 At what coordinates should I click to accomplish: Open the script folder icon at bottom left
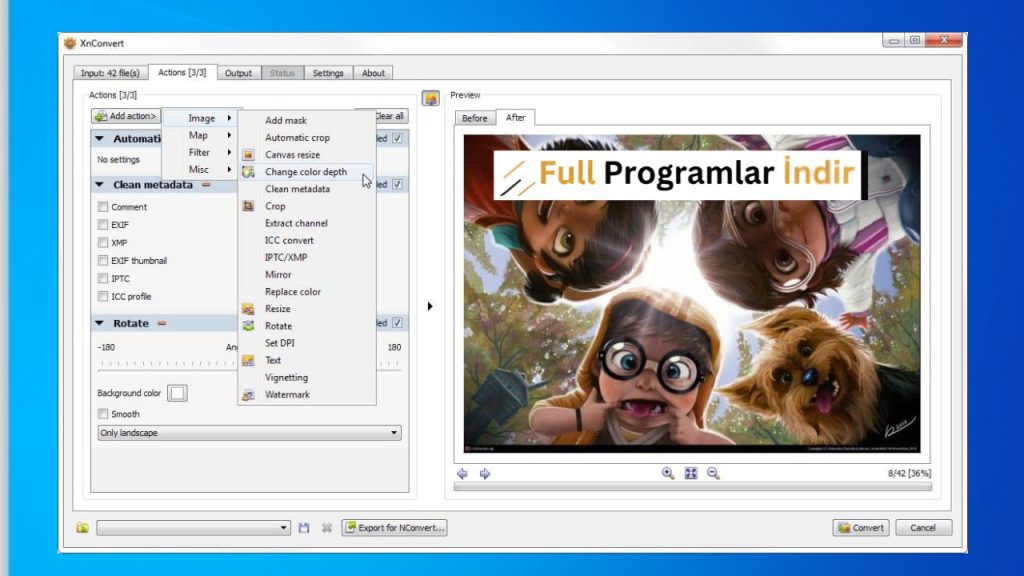(82, 528)
